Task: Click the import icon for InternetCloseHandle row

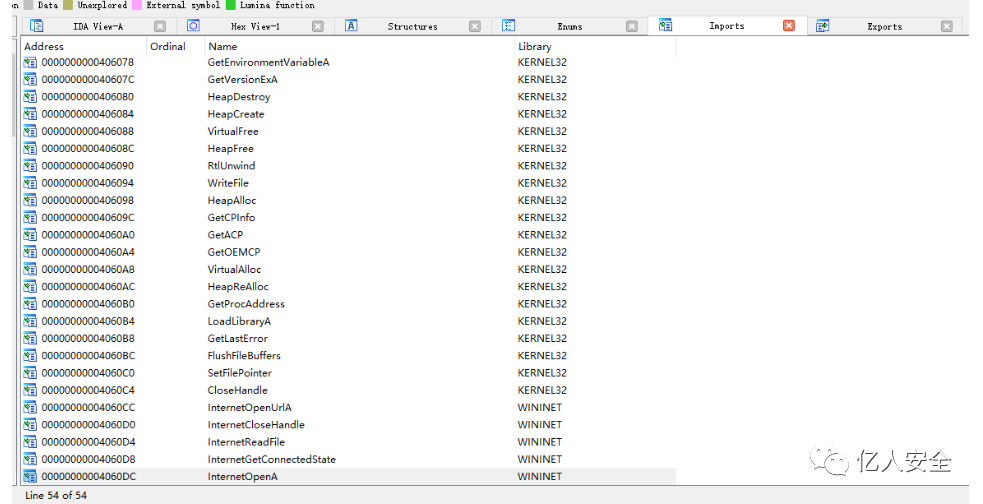Action: click(x=30, y=424)
